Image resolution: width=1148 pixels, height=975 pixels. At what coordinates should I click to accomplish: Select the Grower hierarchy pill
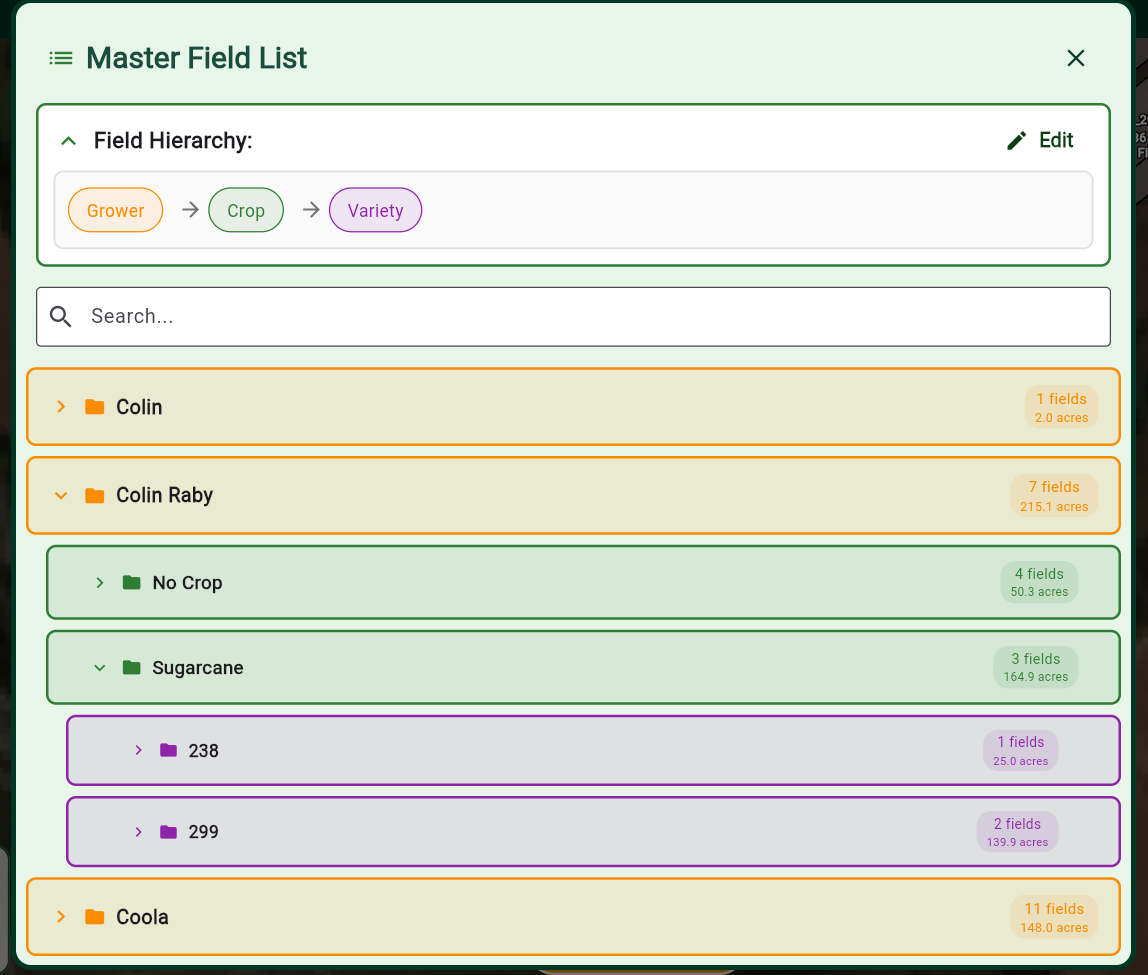click(x=115, y=210)
